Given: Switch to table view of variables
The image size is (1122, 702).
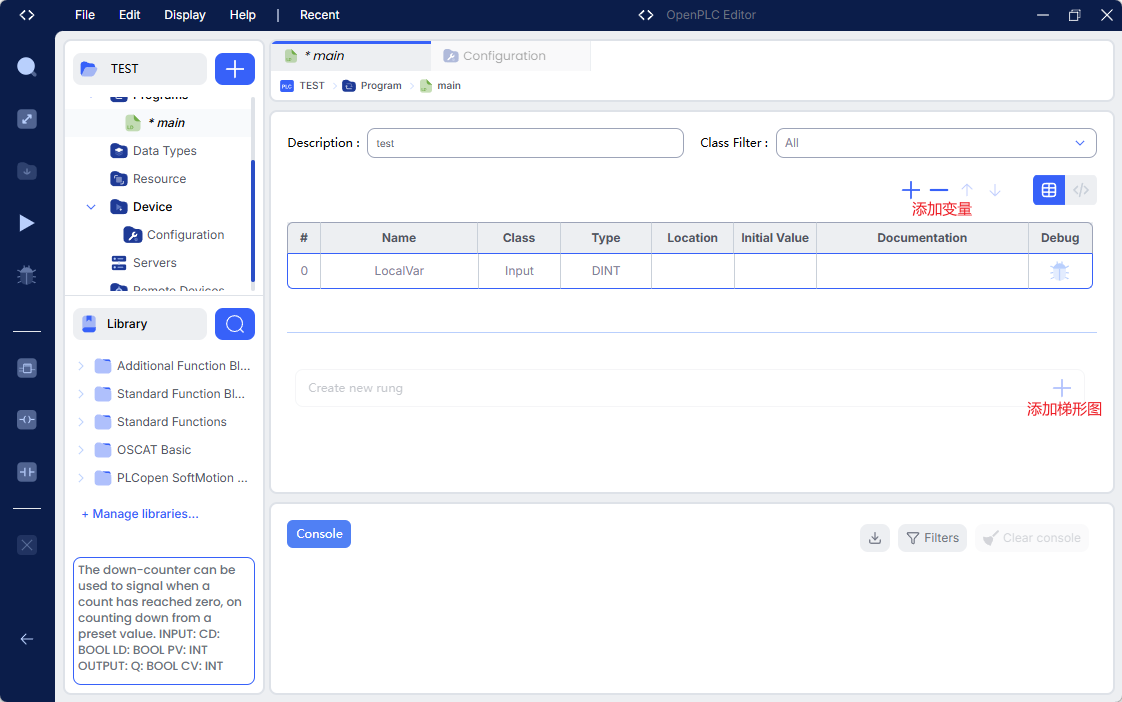Looking at the screenshot, I should (x=1049, y=190).
